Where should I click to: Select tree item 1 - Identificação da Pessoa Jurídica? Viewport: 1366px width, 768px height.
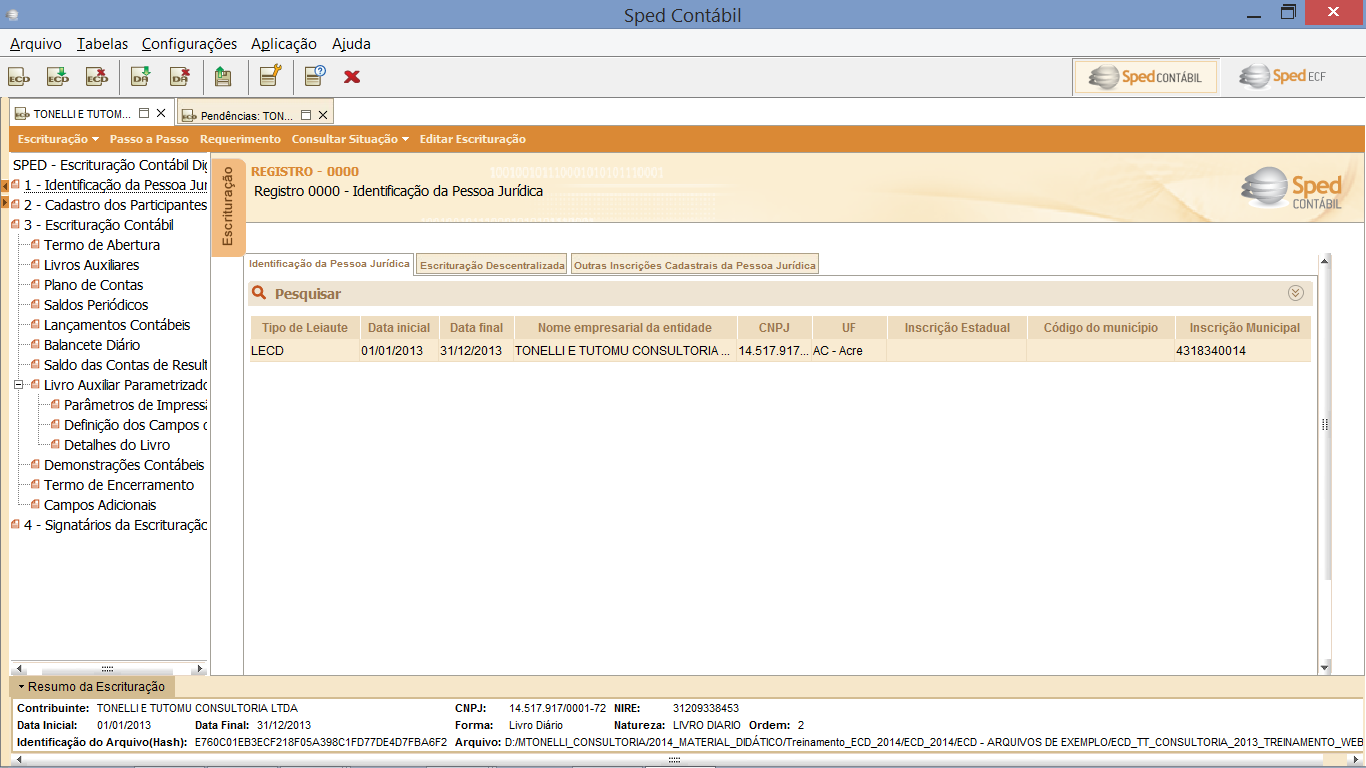tap(115, 185)
